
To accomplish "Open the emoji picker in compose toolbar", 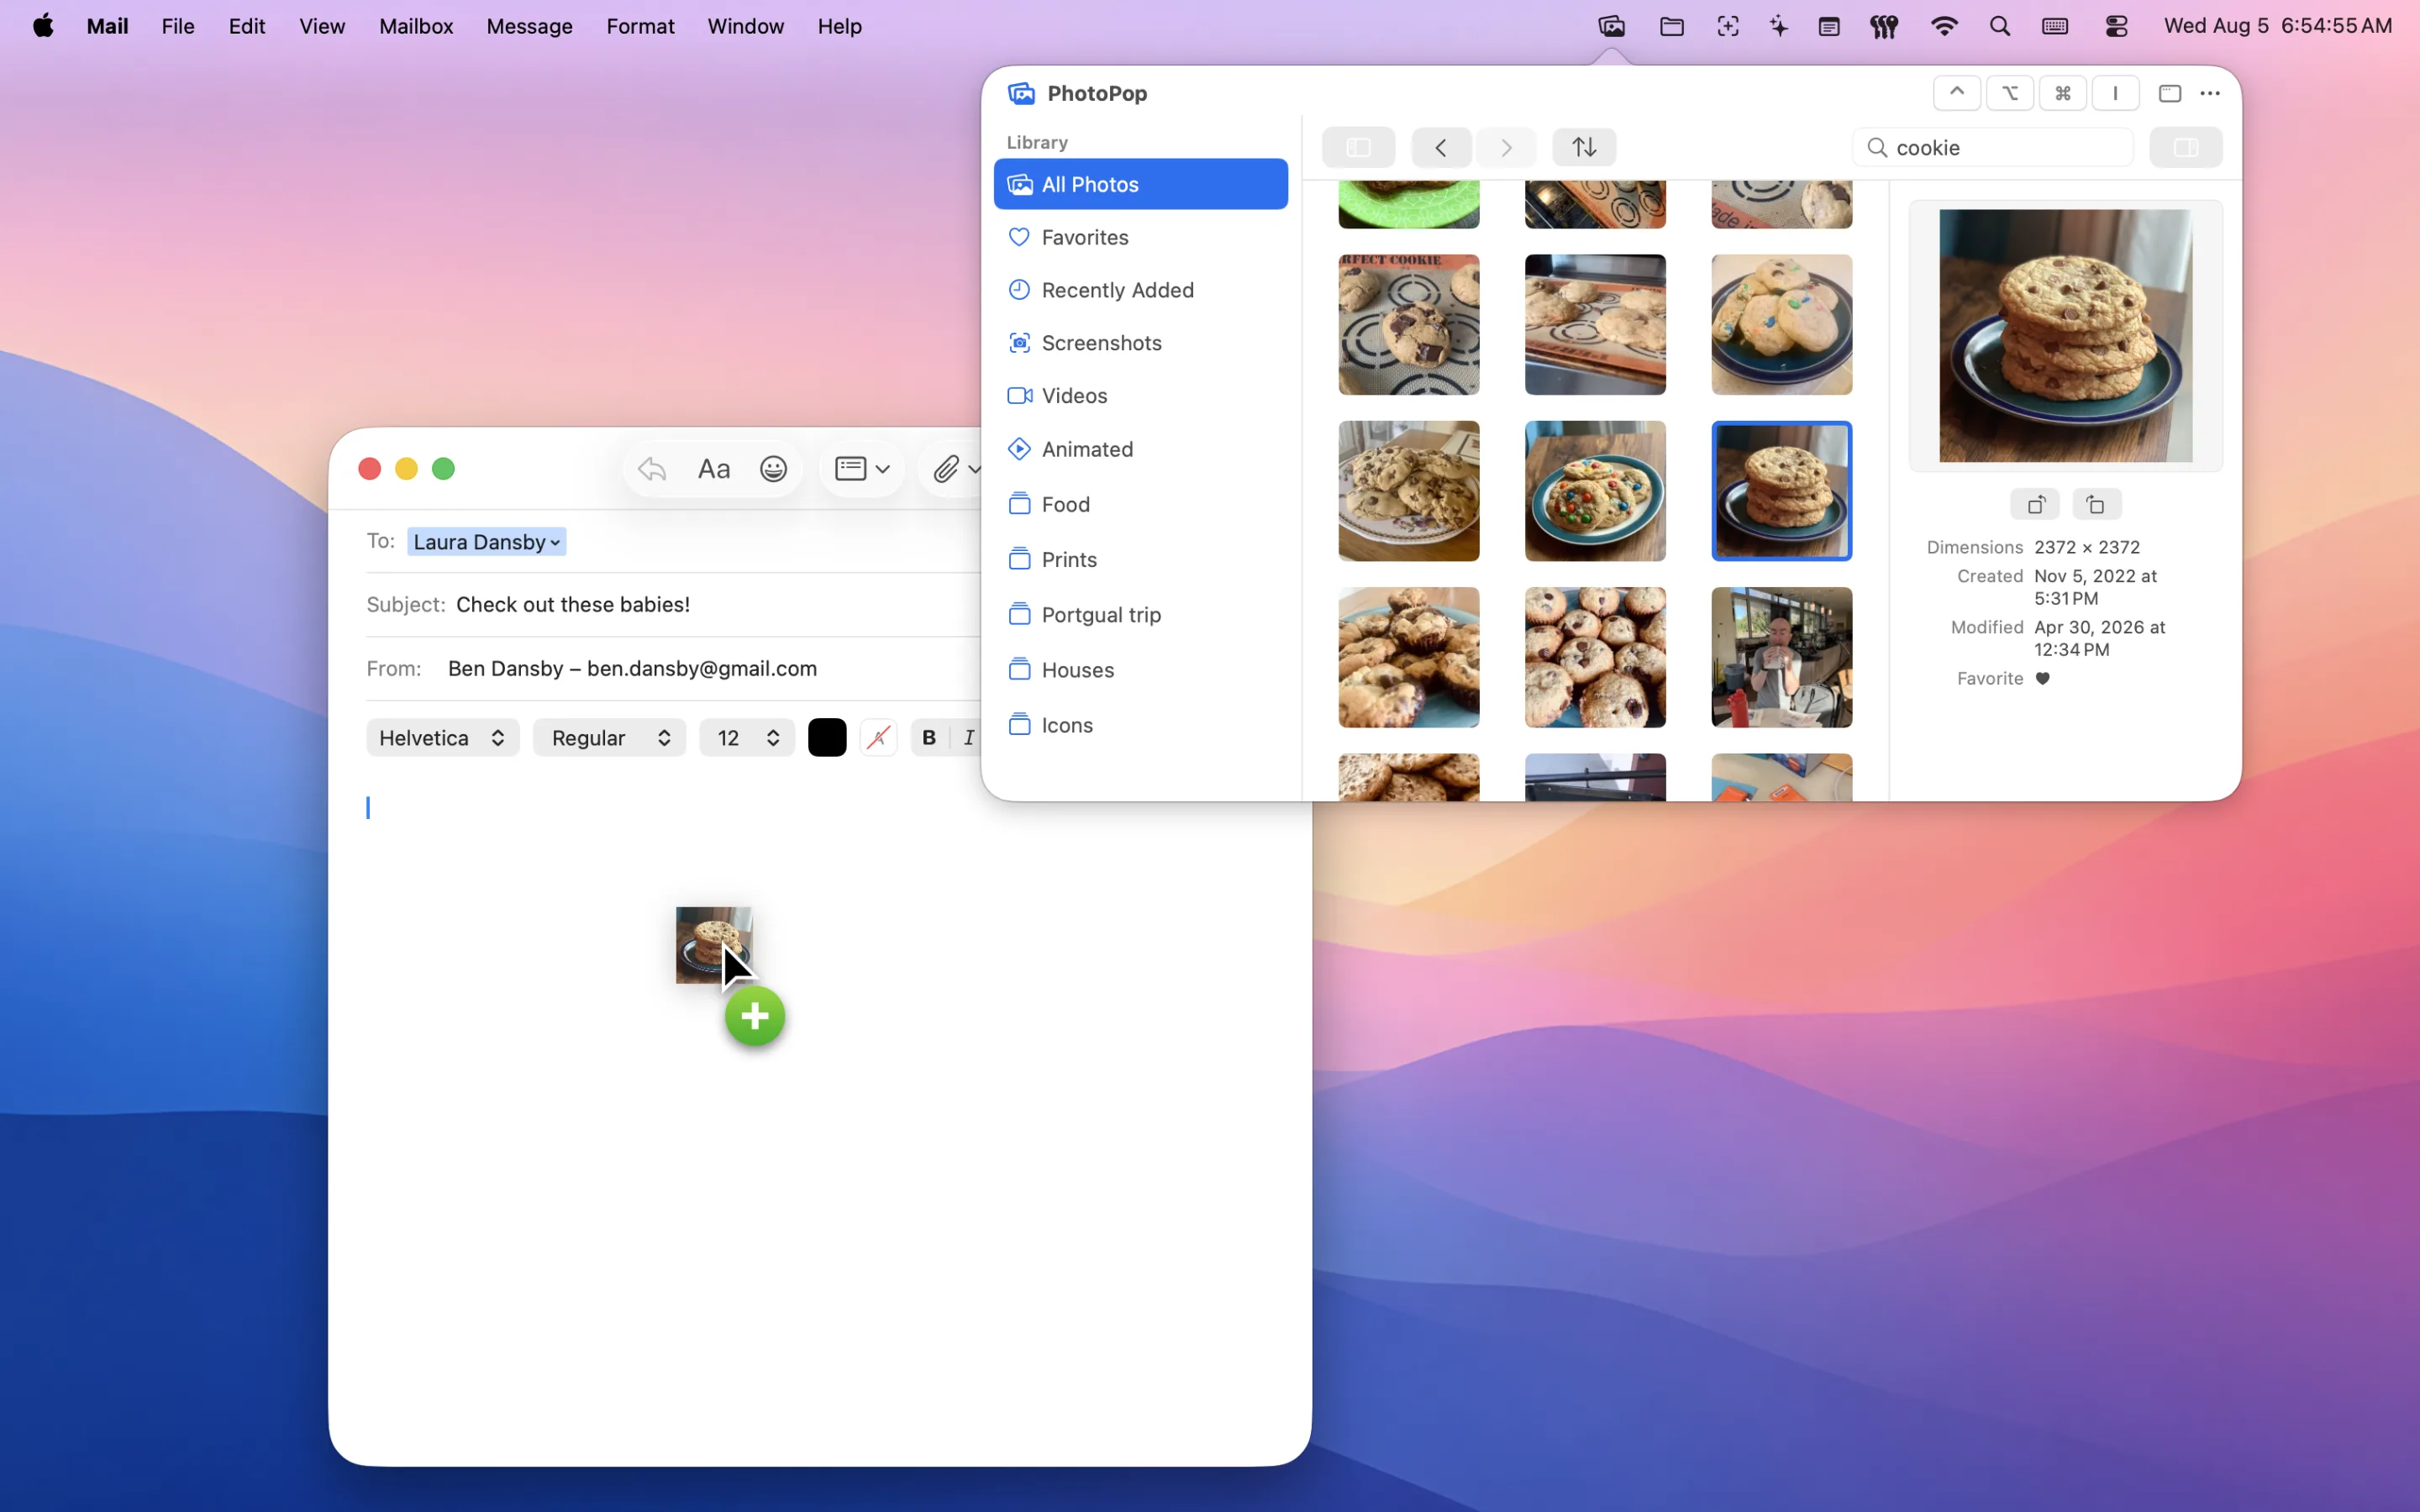I will click(x=773, y=469).
